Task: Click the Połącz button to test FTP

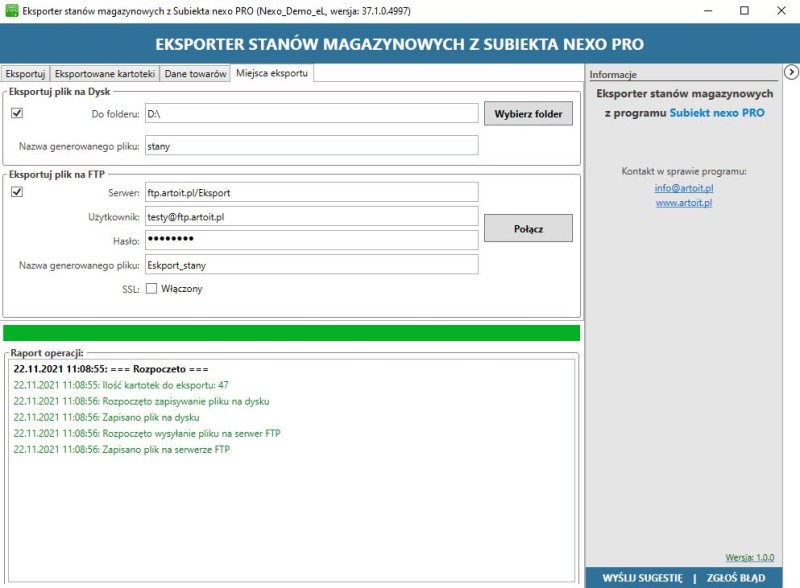Action: point(528,228)
